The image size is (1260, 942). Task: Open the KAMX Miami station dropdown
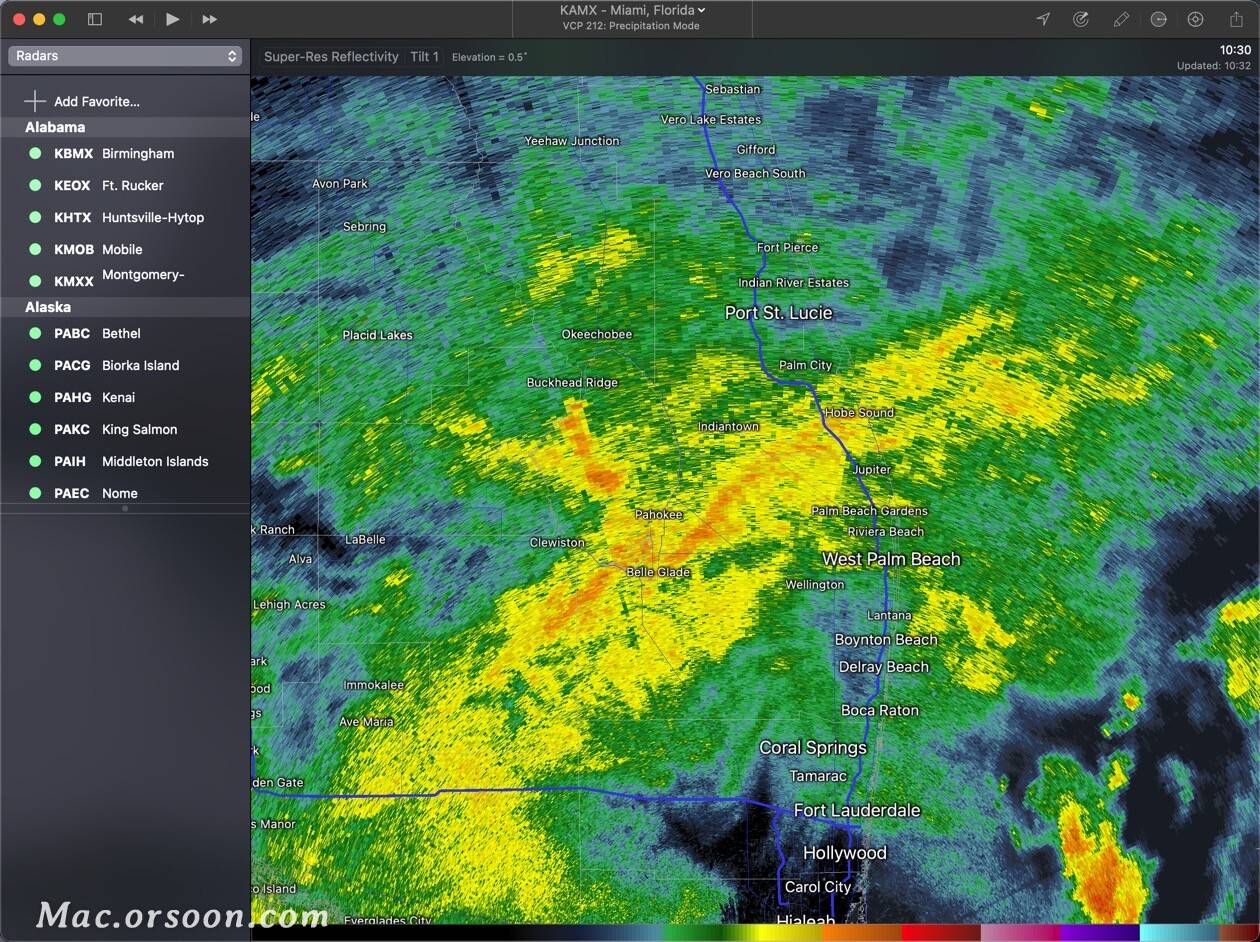click(632, 10)
